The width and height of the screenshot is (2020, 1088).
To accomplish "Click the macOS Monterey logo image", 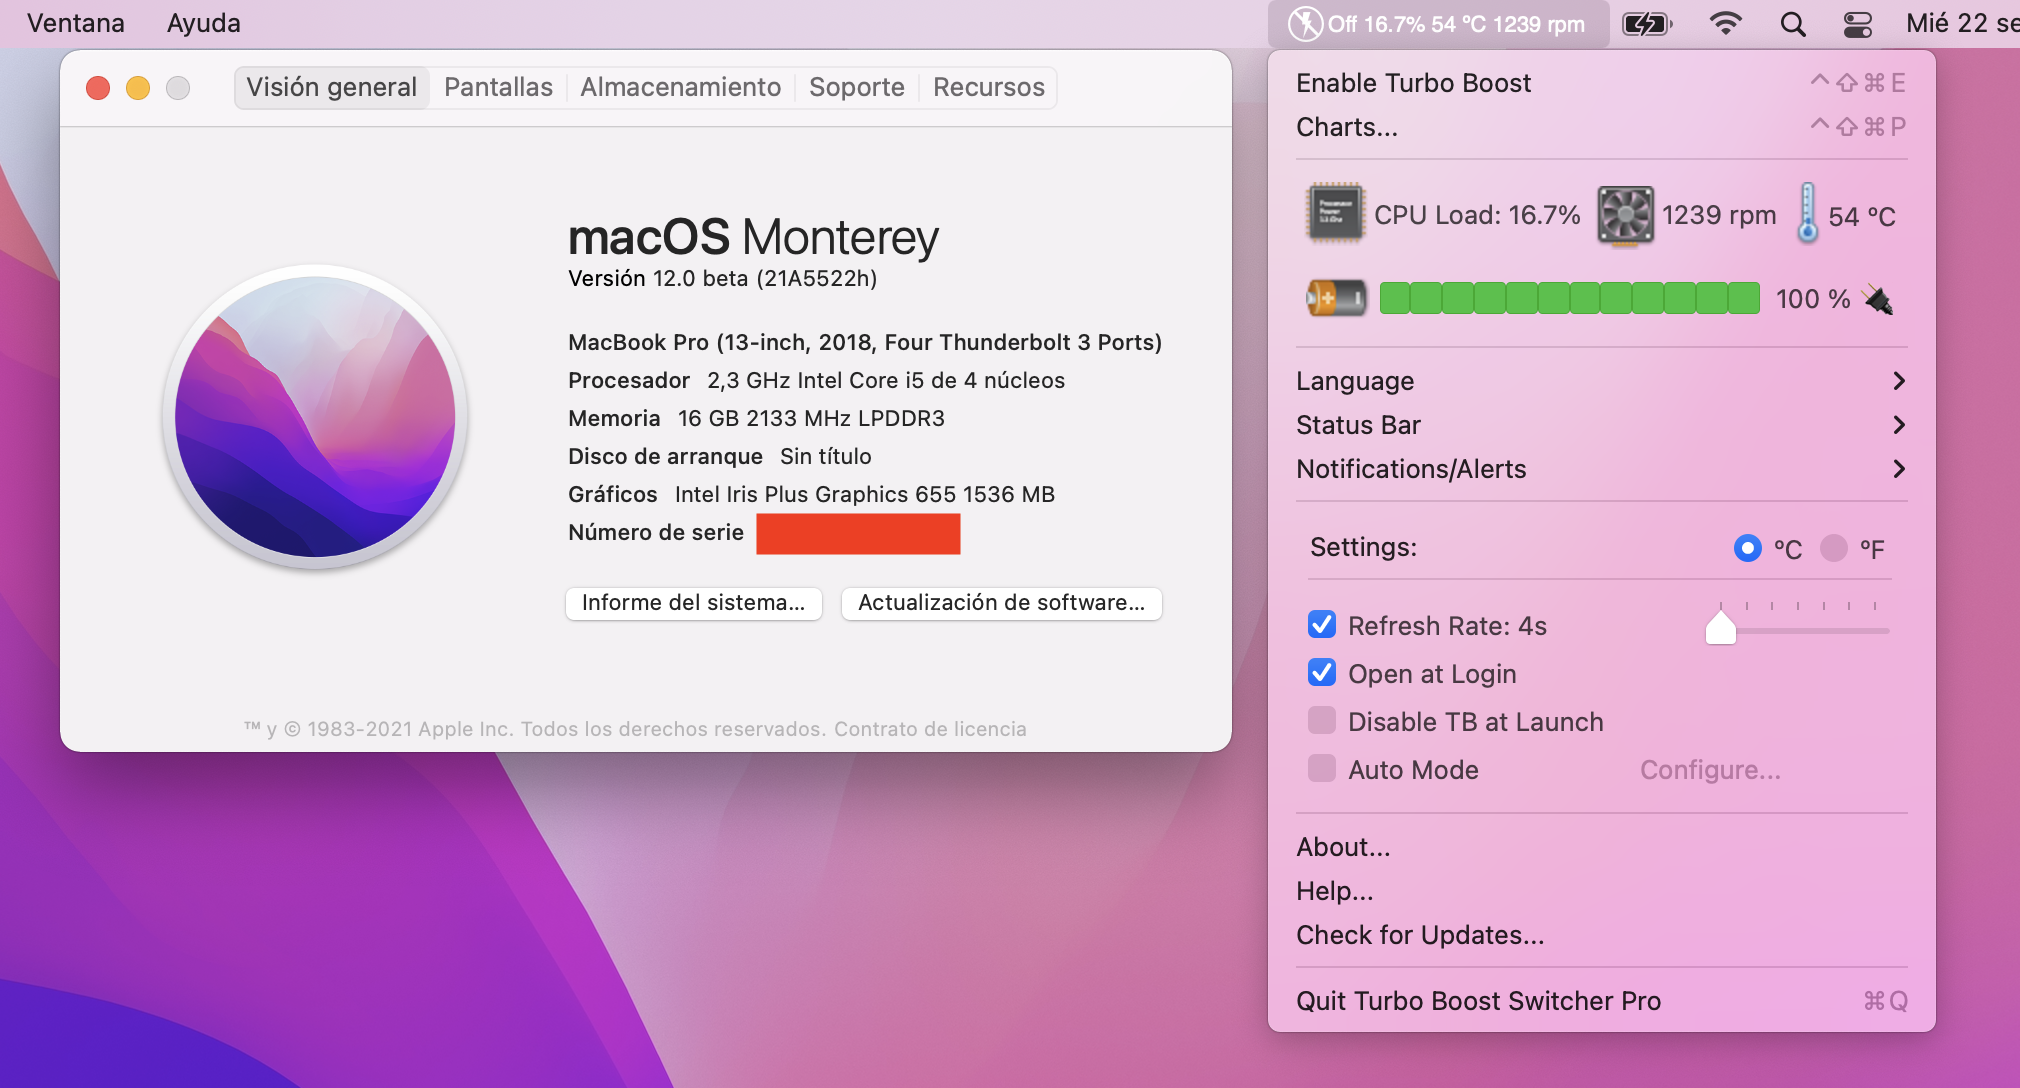I will (315, 417).
